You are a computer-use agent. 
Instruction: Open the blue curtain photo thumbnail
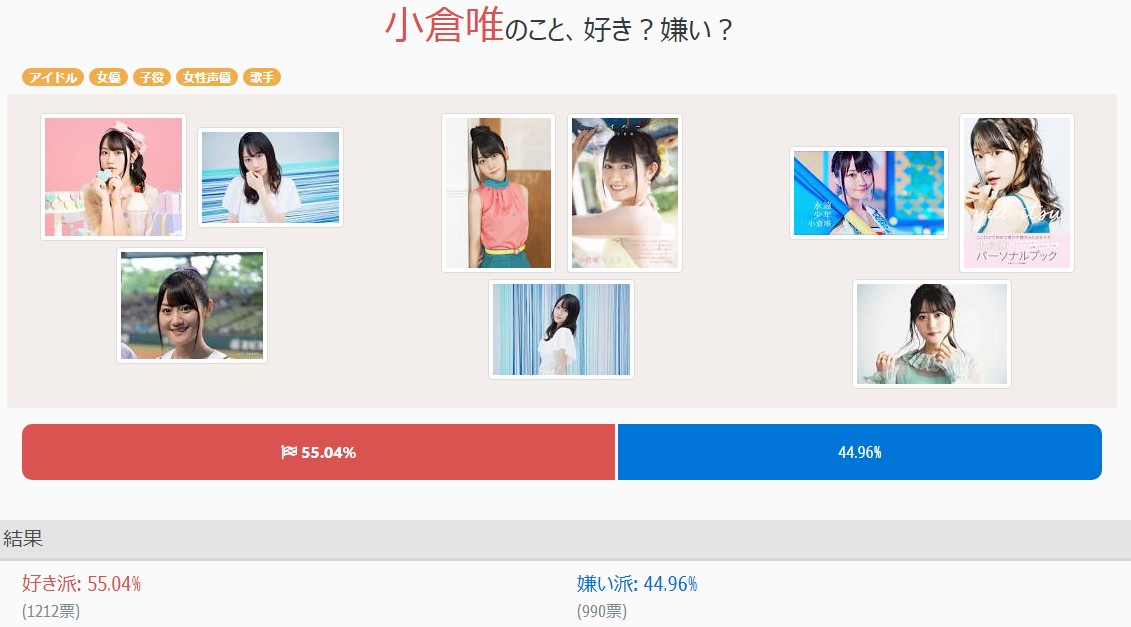[x=561, y=329]
